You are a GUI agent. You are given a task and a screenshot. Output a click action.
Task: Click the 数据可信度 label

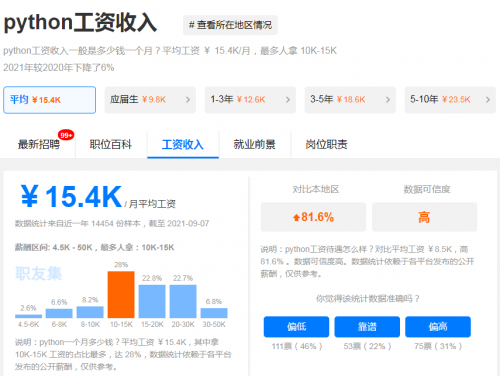pyautogui.click(x=427, y=189)
